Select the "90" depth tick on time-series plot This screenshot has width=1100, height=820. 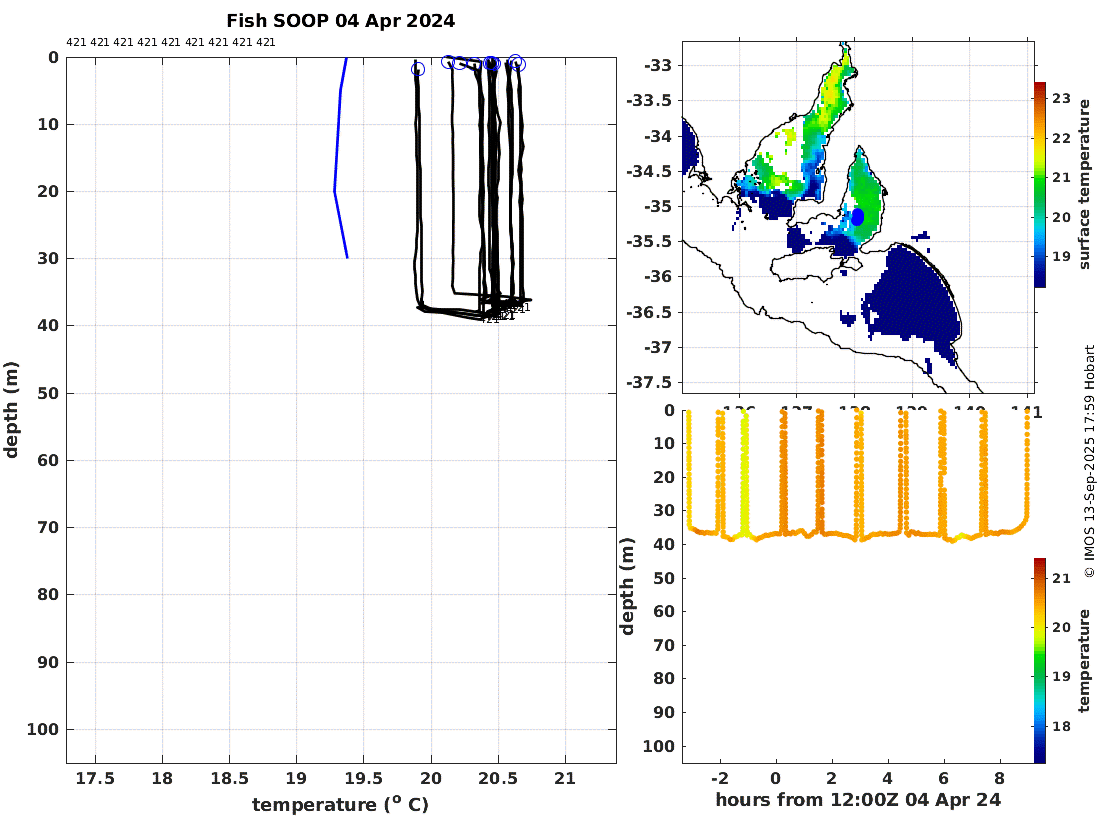pos(664,712)
